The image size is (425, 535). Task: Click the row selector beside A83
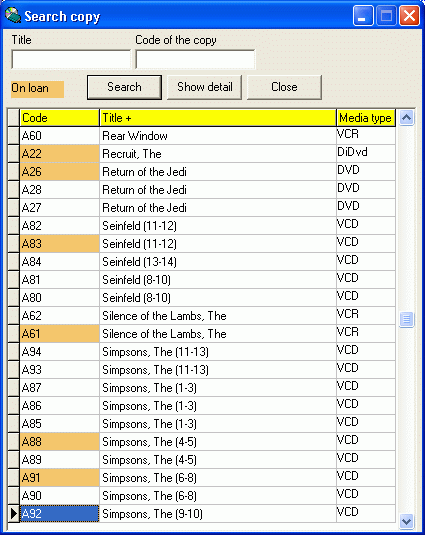(13, 244)
